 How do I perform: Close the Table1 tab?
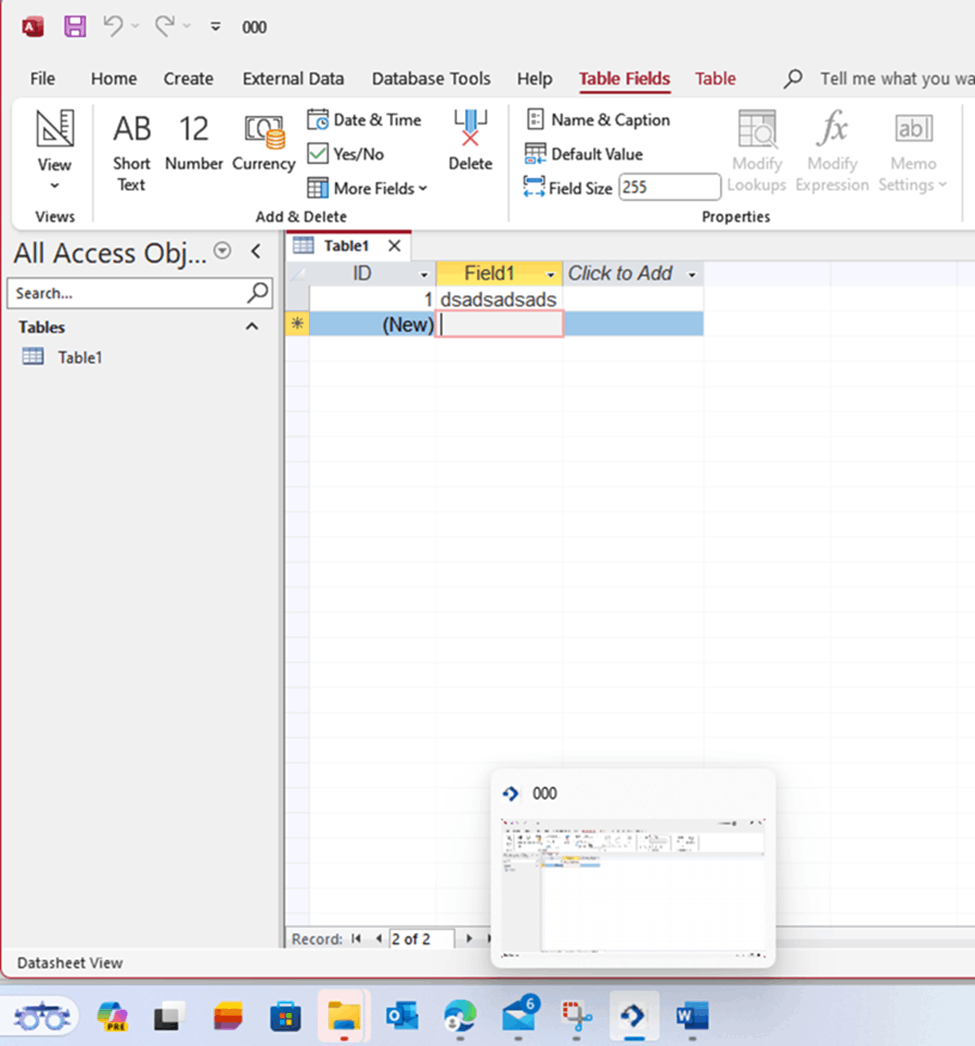click(395, 245)
